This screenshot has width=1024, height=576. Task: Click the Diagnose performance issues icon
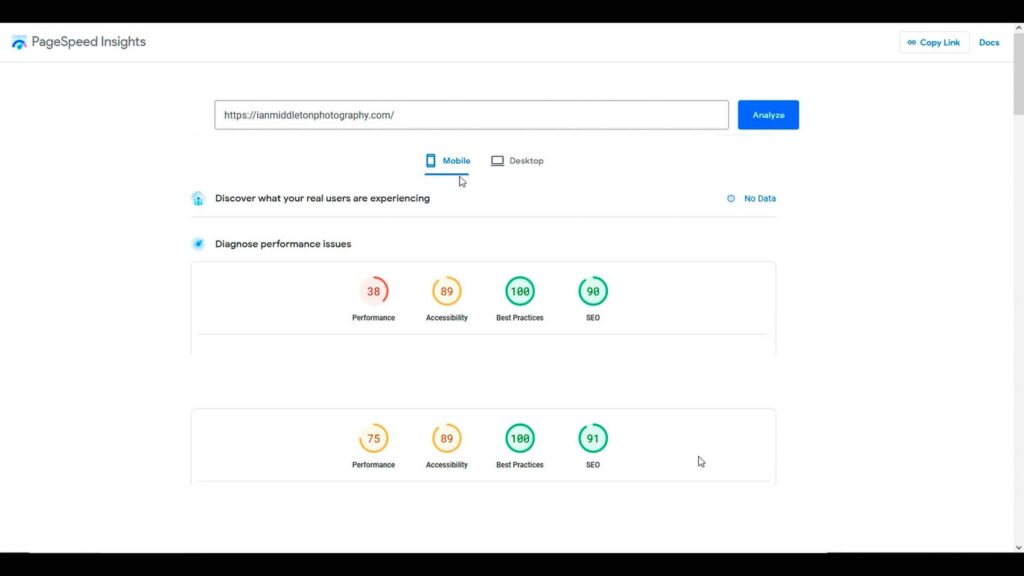(x=198, y=244)
